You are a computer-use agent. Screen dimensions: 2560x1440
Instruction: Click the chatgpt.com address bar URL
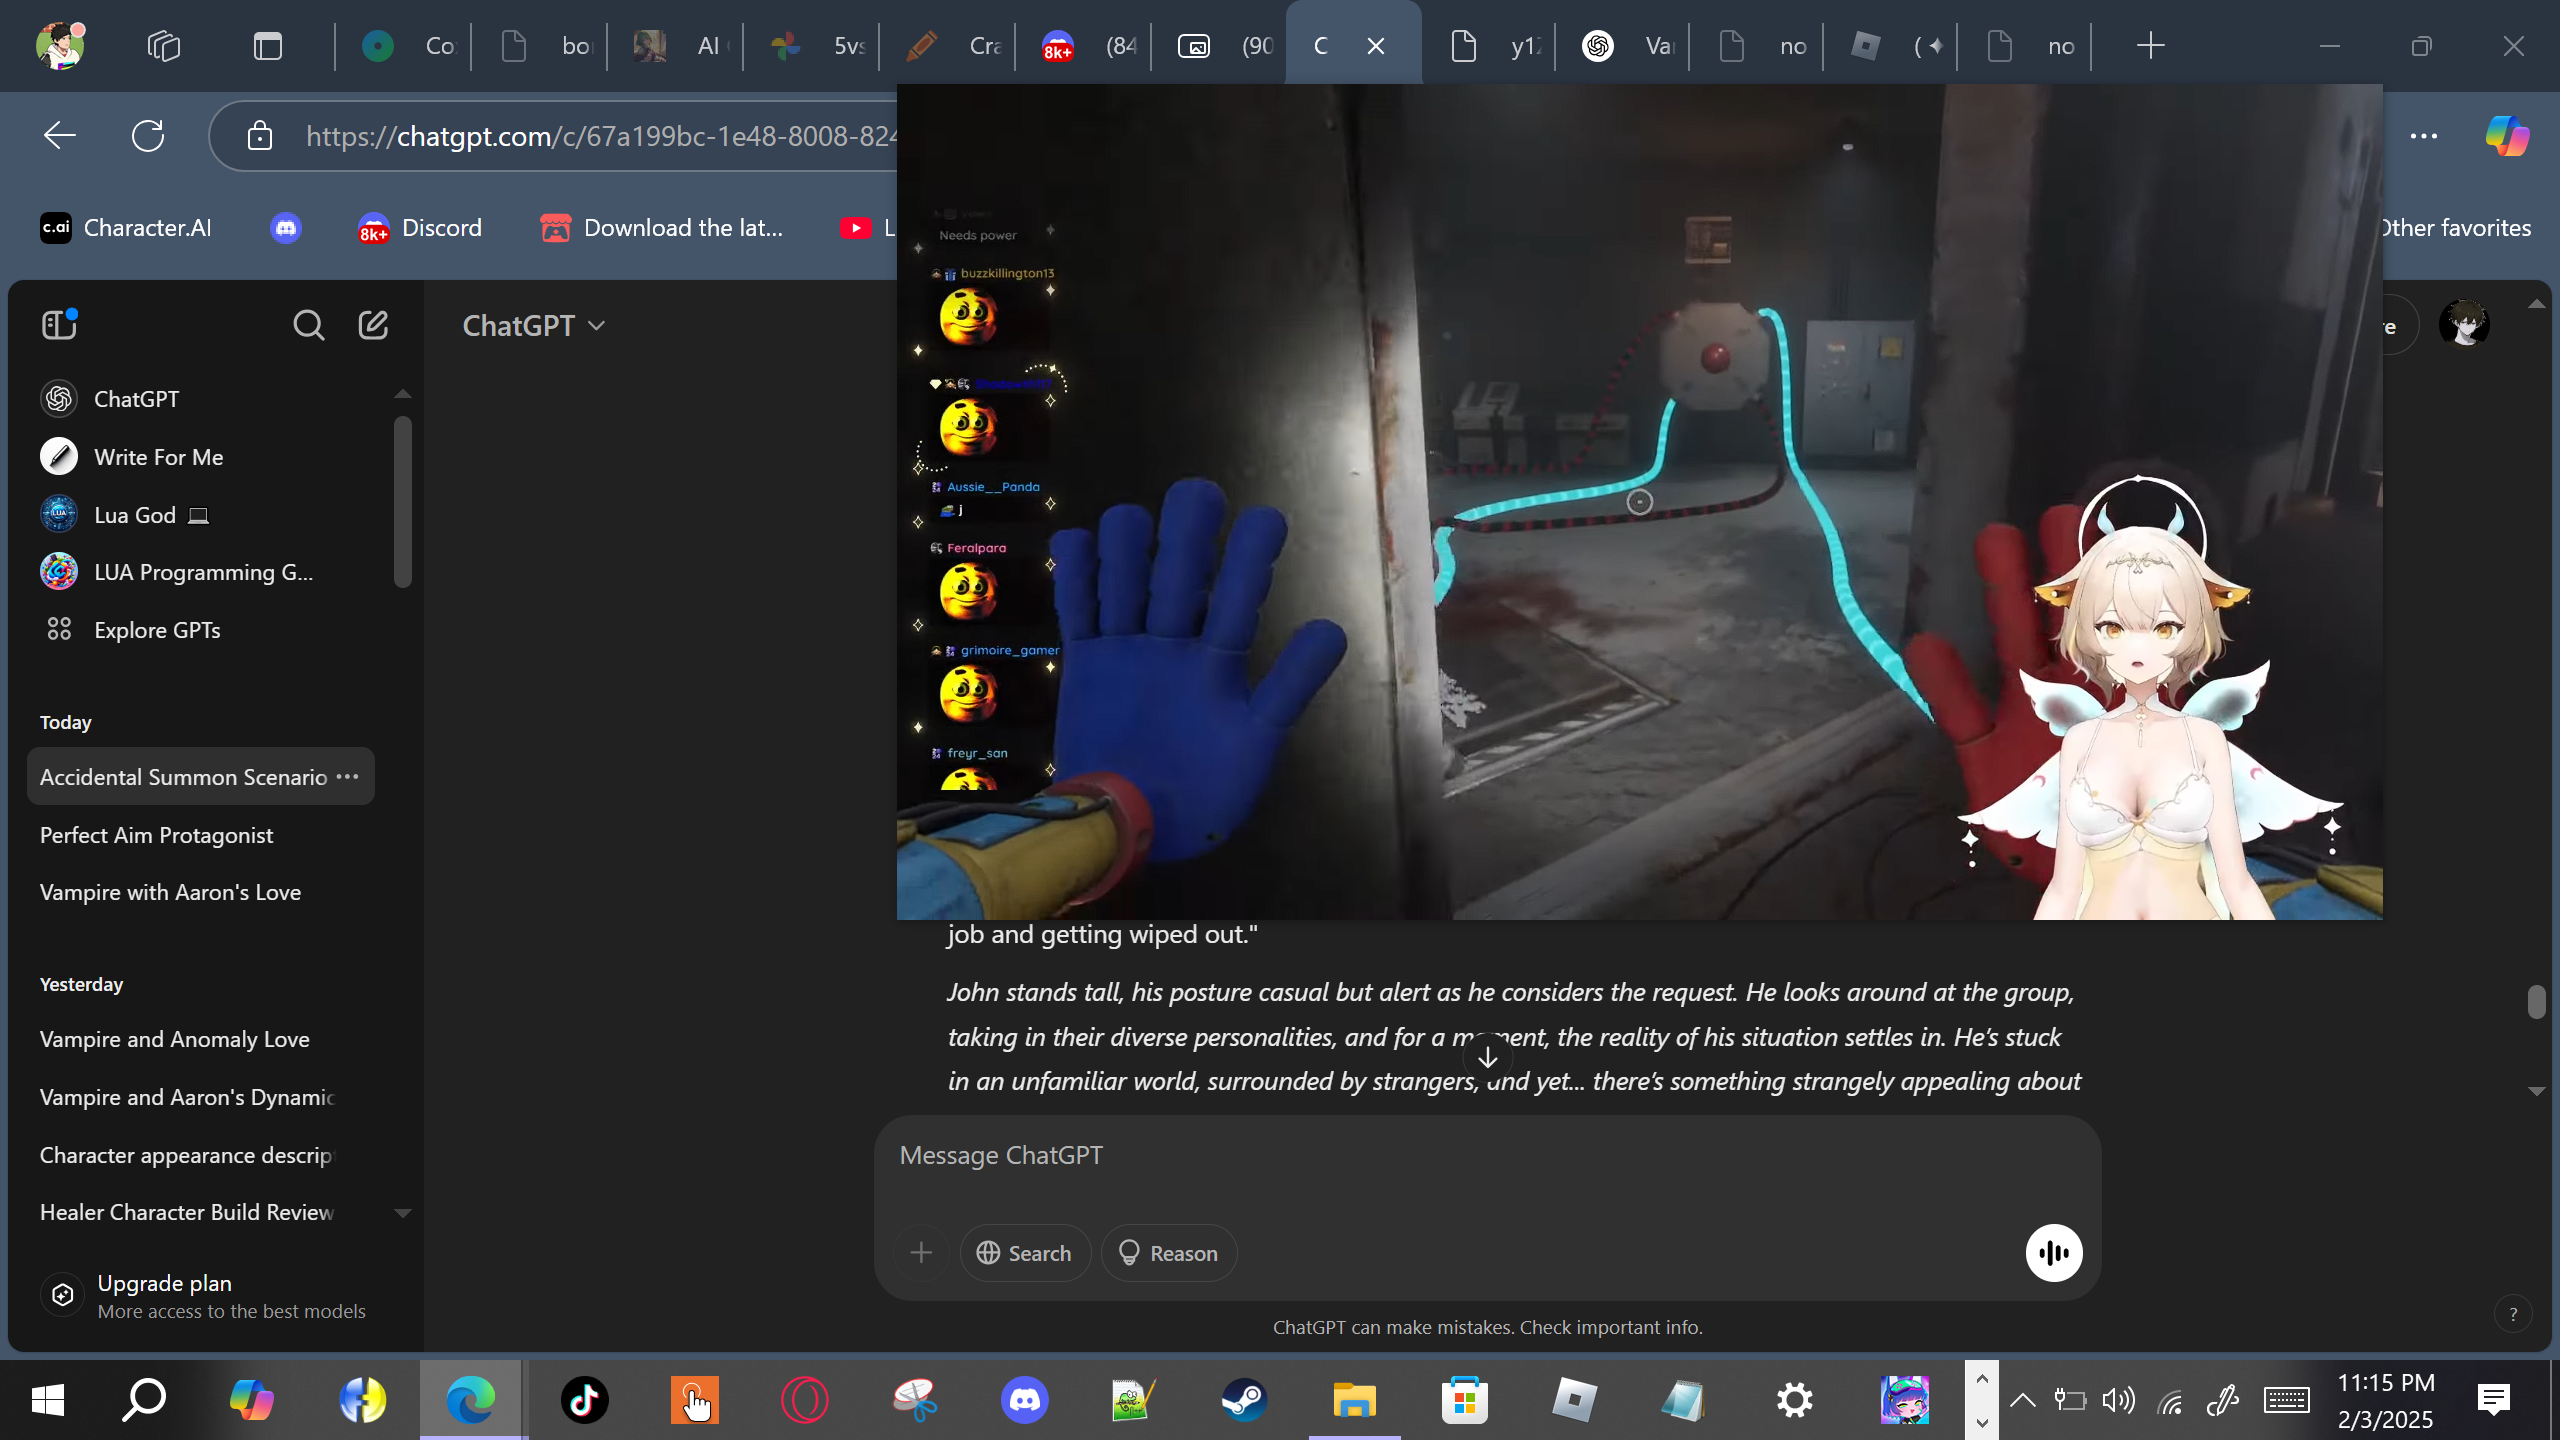coord(601,136)
